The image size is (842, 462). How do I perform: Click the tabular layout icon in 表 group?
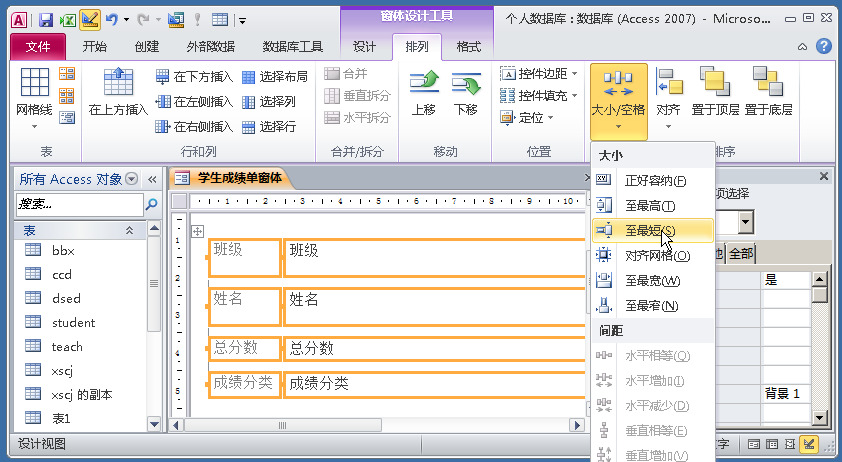coord(67,96)
